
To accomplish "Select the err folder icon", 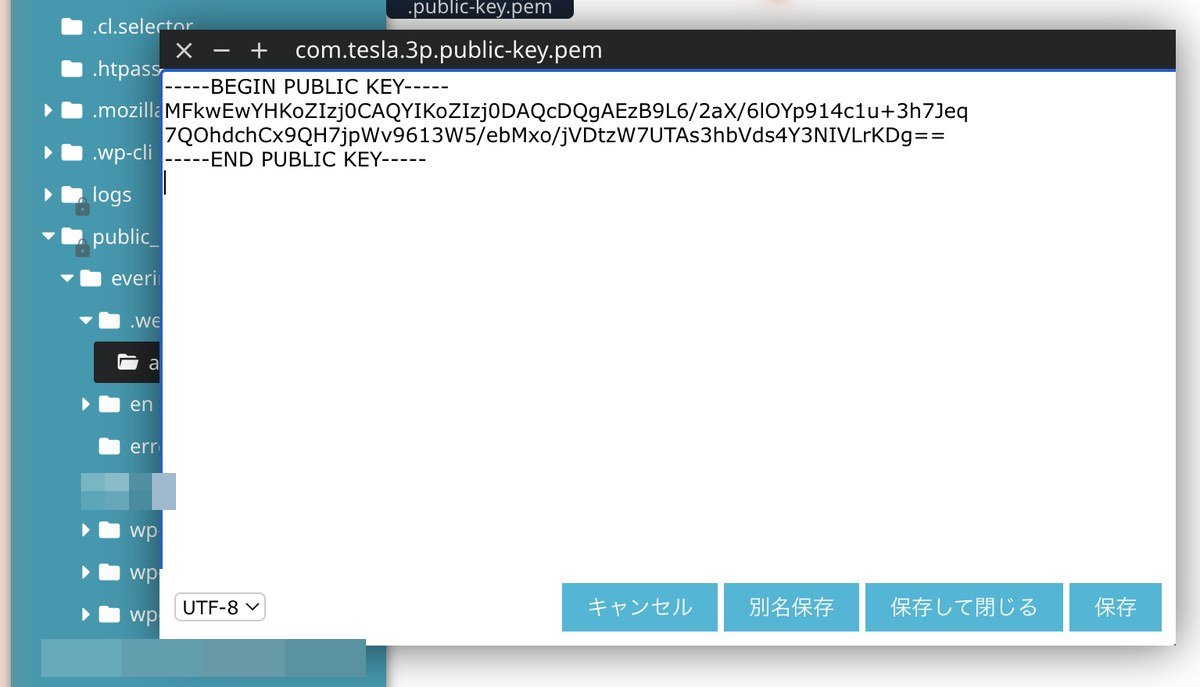I will tap(109, 446).
